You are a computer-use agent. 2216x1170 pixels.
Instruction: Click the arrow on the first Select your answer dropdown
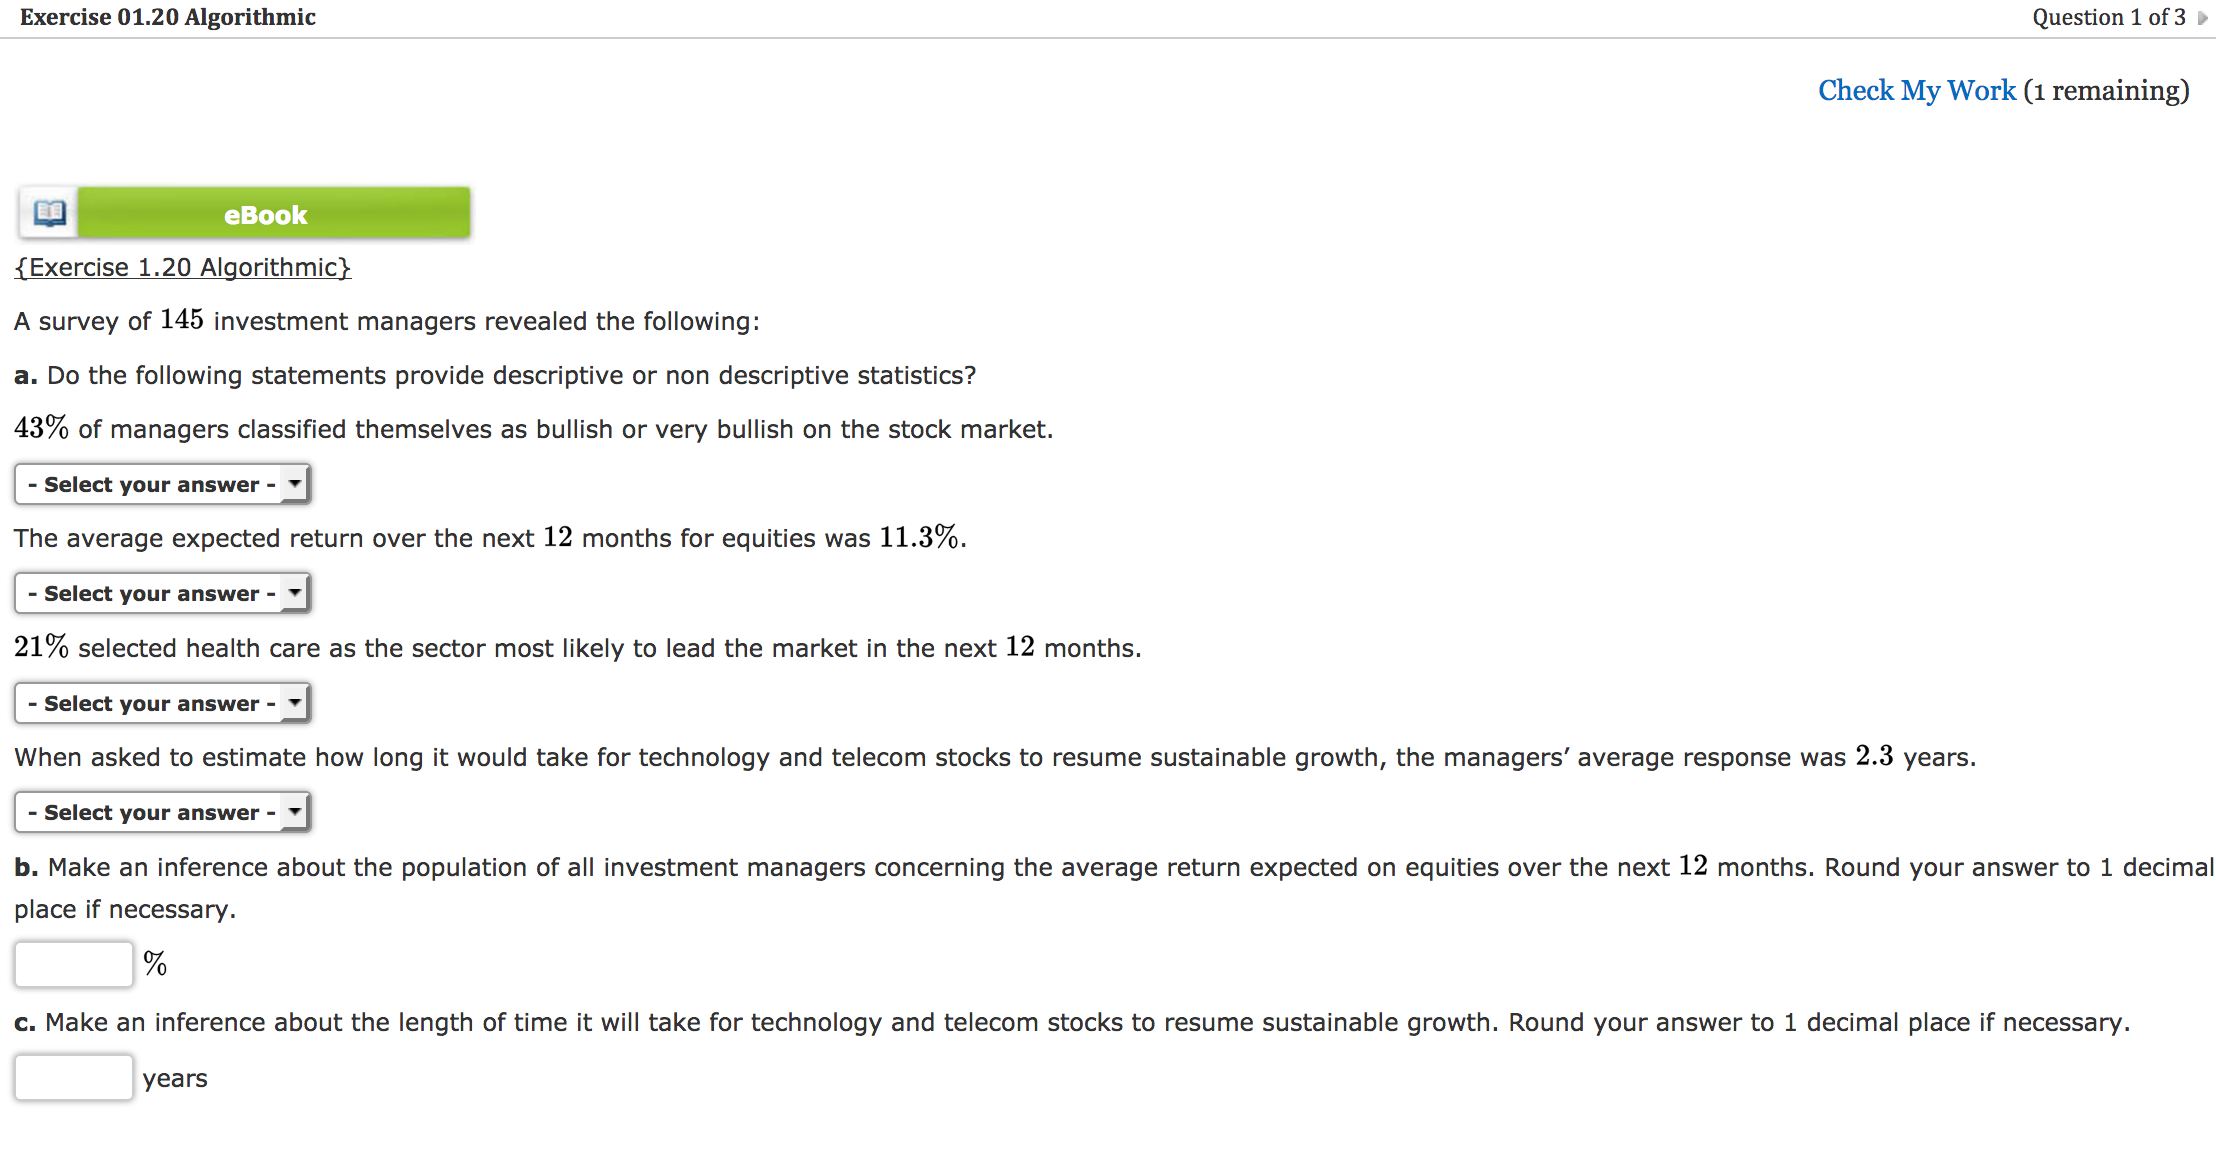[x=293, y=484]
